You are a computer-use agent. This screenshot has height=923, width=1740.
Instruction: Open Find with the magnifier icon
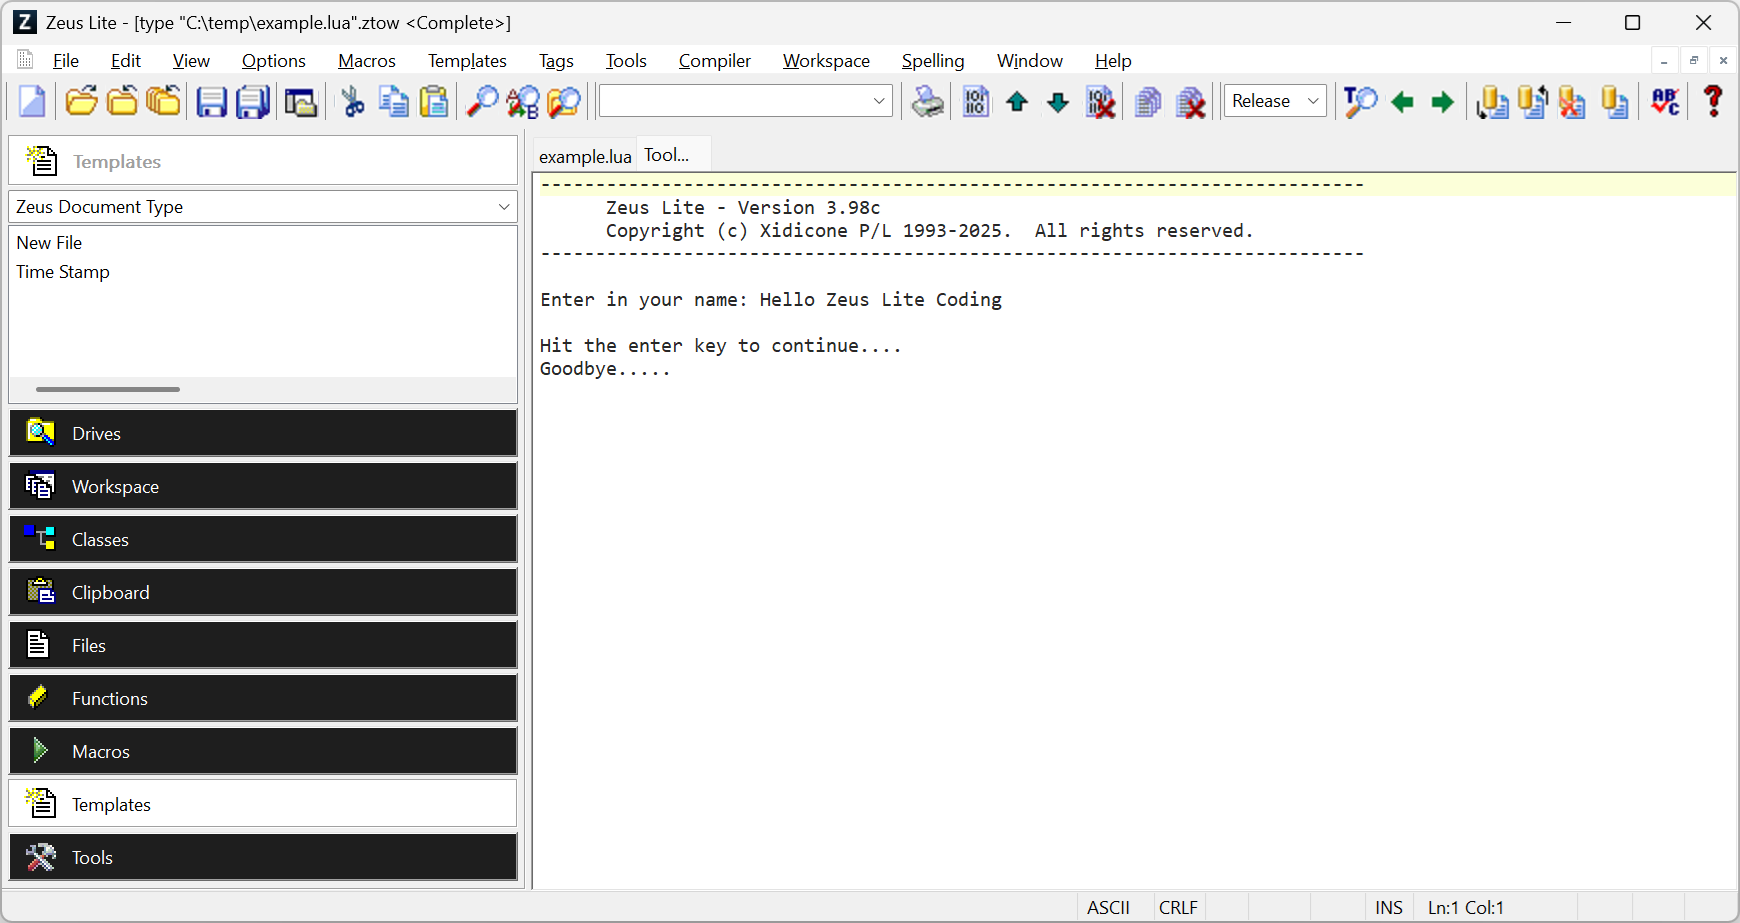tap(482, 101)
